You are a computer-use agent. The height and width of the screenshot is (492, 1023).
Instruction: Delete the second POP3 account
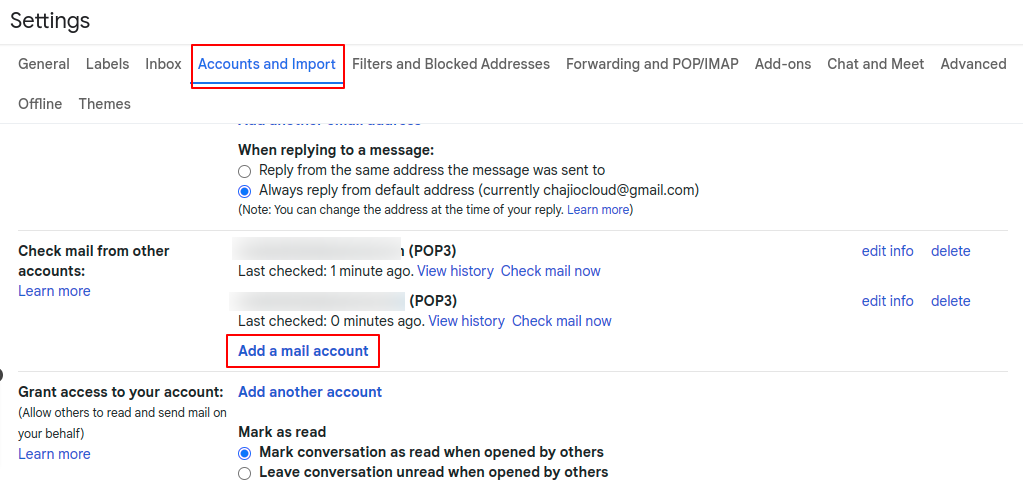click(950, 301)
